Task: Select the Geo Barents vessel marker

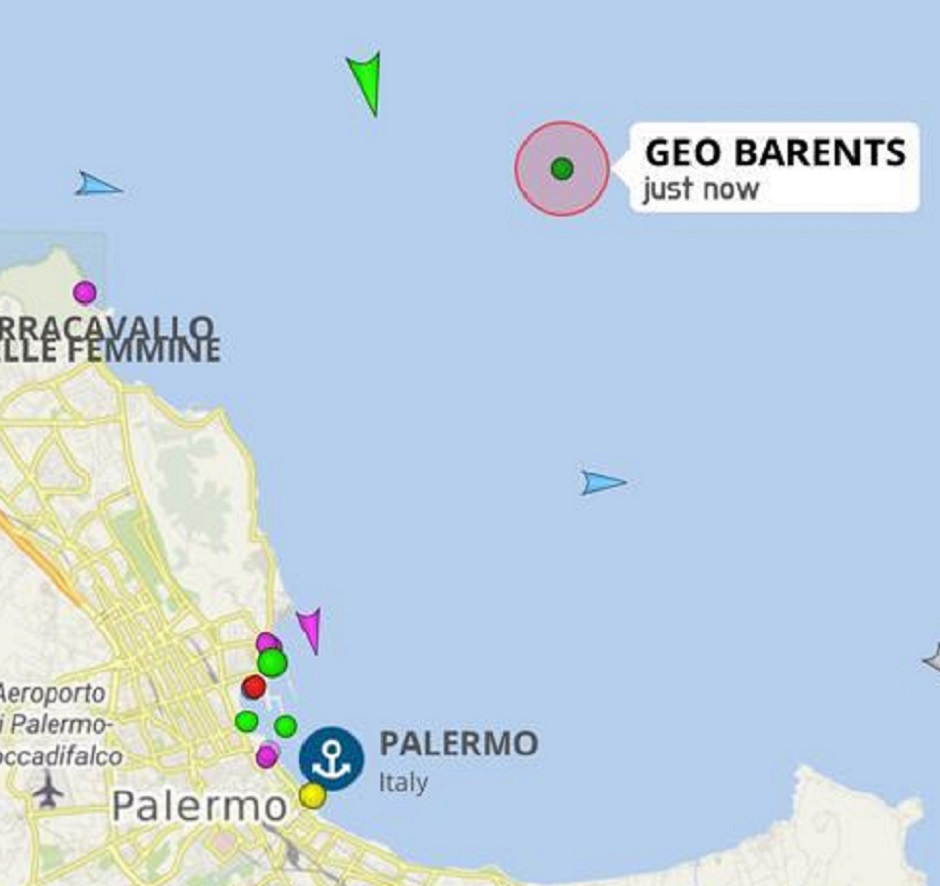Action: point(562,169)
